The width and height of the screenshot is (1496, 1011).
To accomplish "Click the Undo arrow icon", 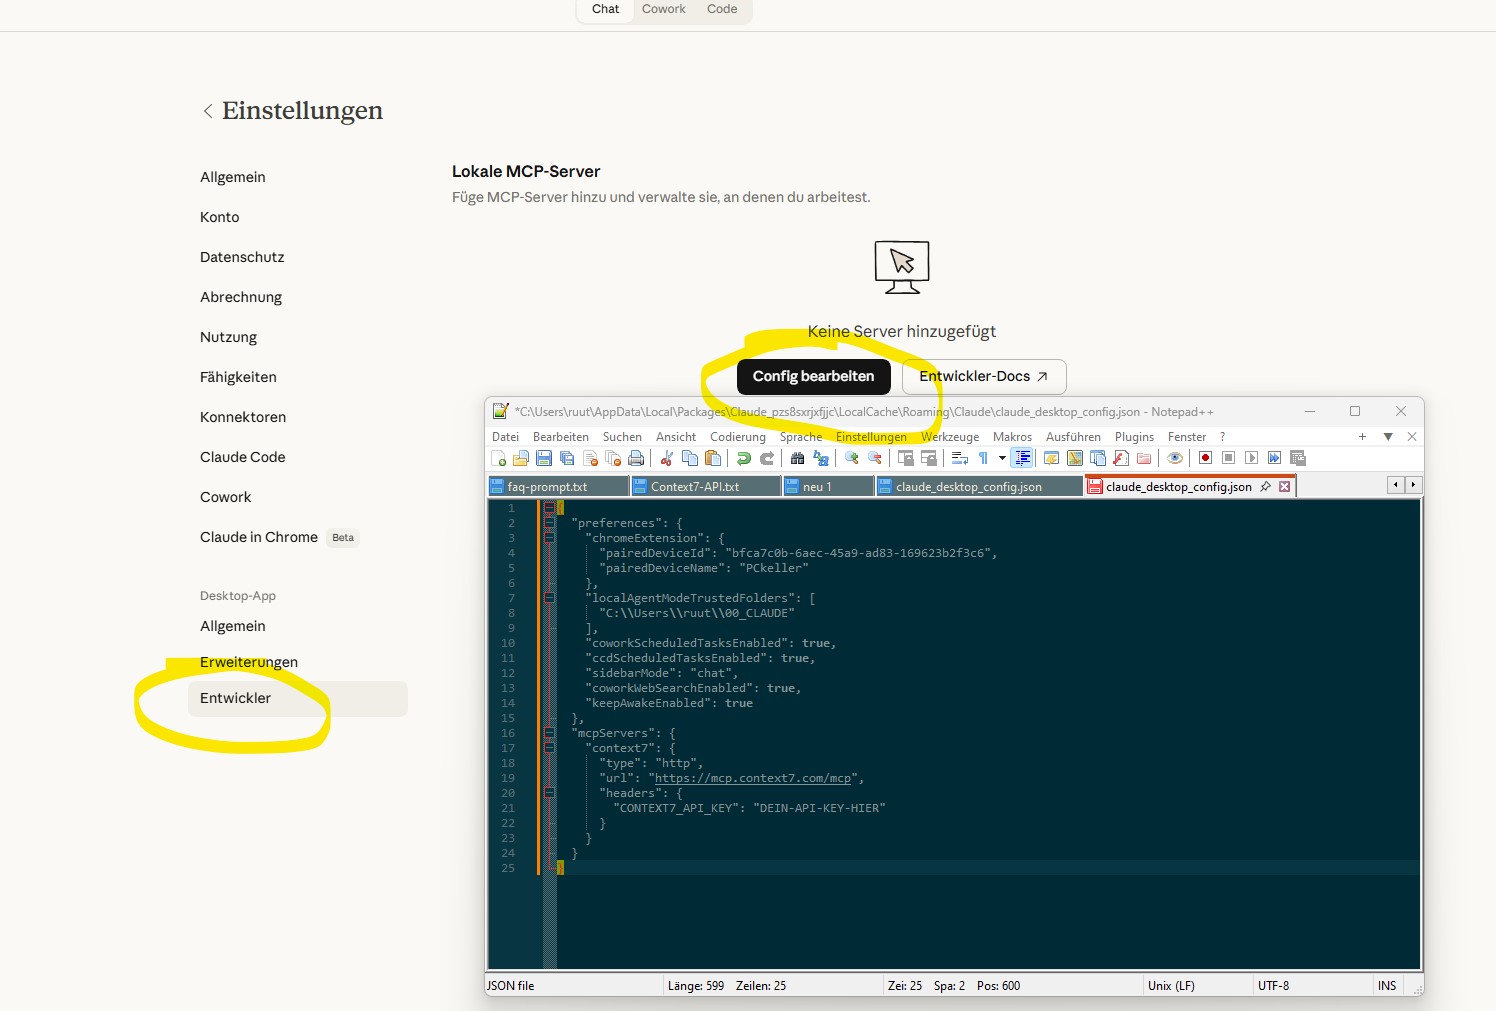I will coord(743,458).
